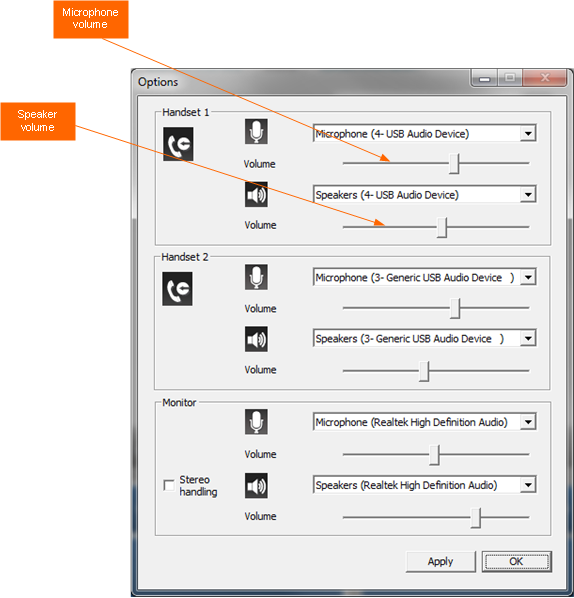Click the Handset 2 phone icon
The height and width of the screenshot is (598, 574).
pos(177,289)
